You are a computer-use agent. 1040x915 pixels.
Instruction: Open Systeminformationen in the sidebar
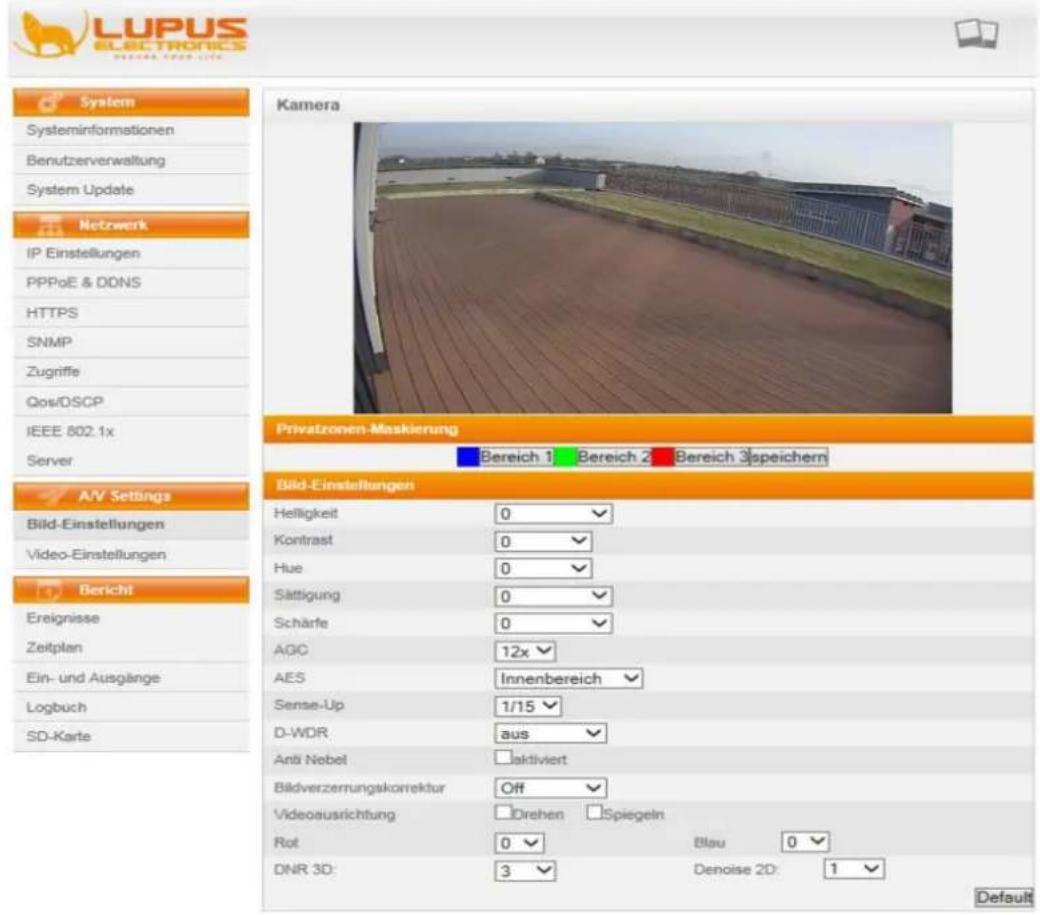point(131,131)
